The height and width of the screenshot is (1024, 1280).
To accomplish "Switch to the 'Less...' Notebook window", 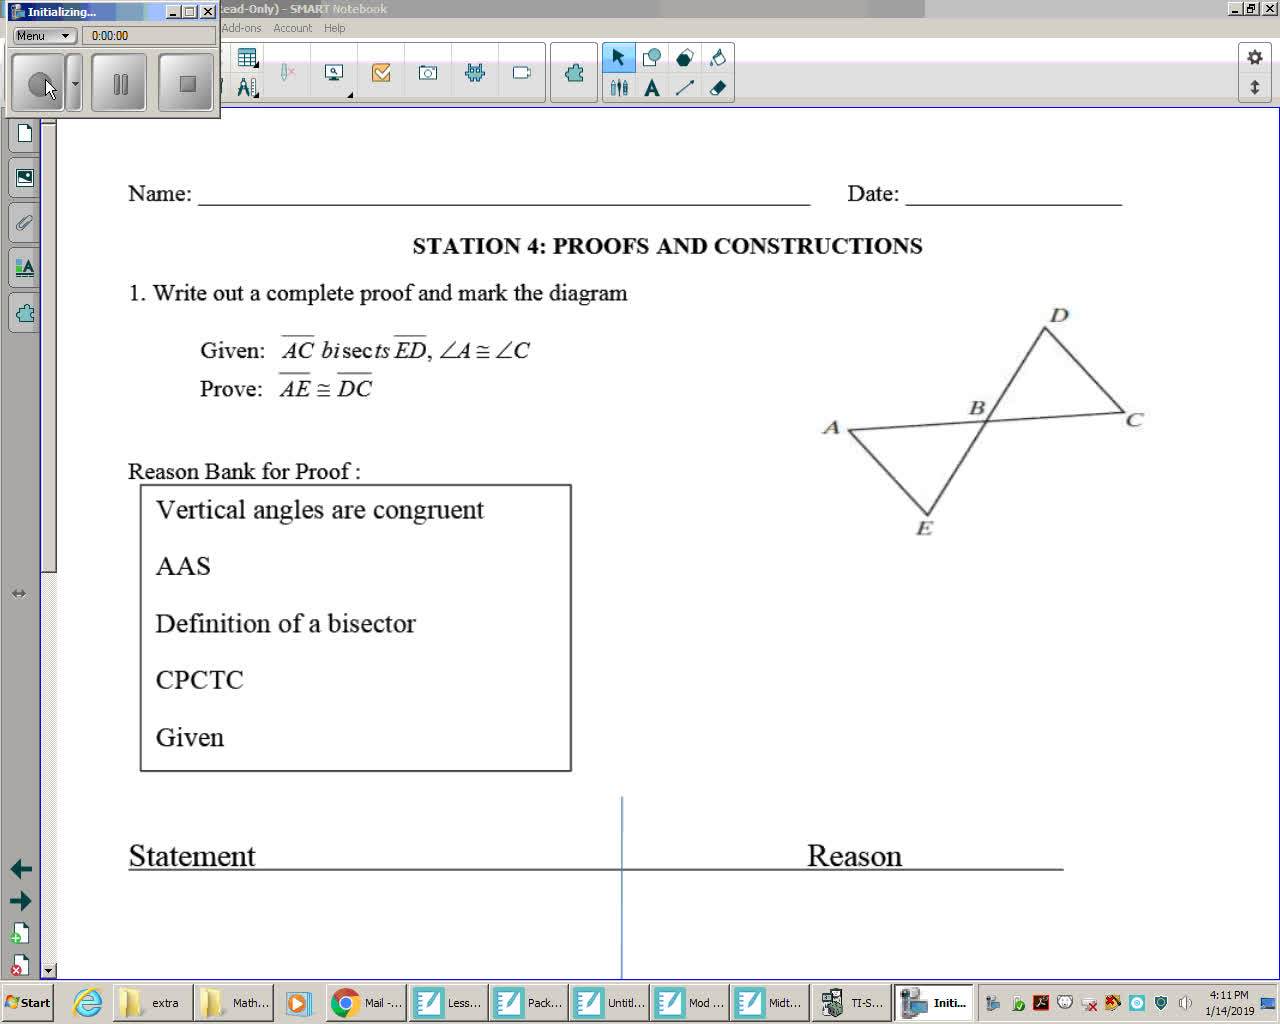I will (x=448, y=1002).
